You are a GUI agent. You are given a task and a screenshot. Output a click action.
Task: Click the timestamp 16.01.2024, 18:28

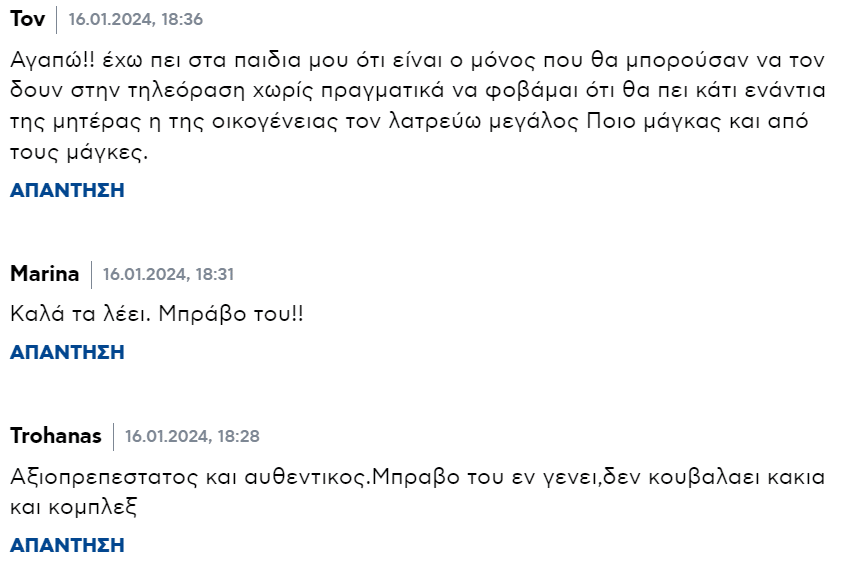point(192,437)
